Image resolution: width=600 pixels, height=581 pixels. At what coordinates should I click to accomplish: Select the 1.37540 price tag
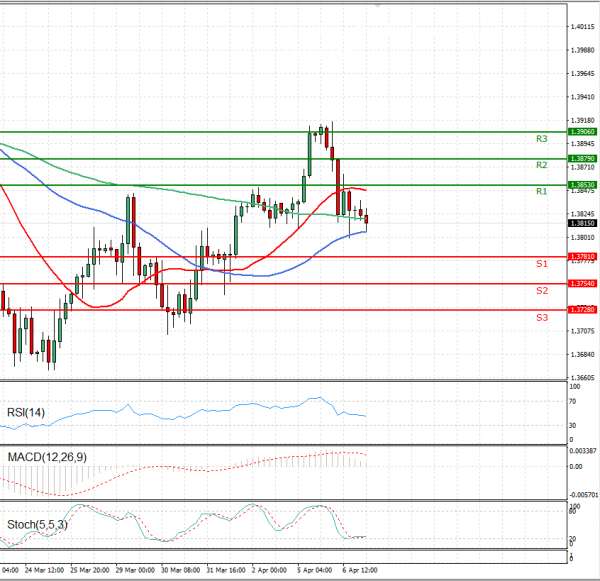[583, 284]
